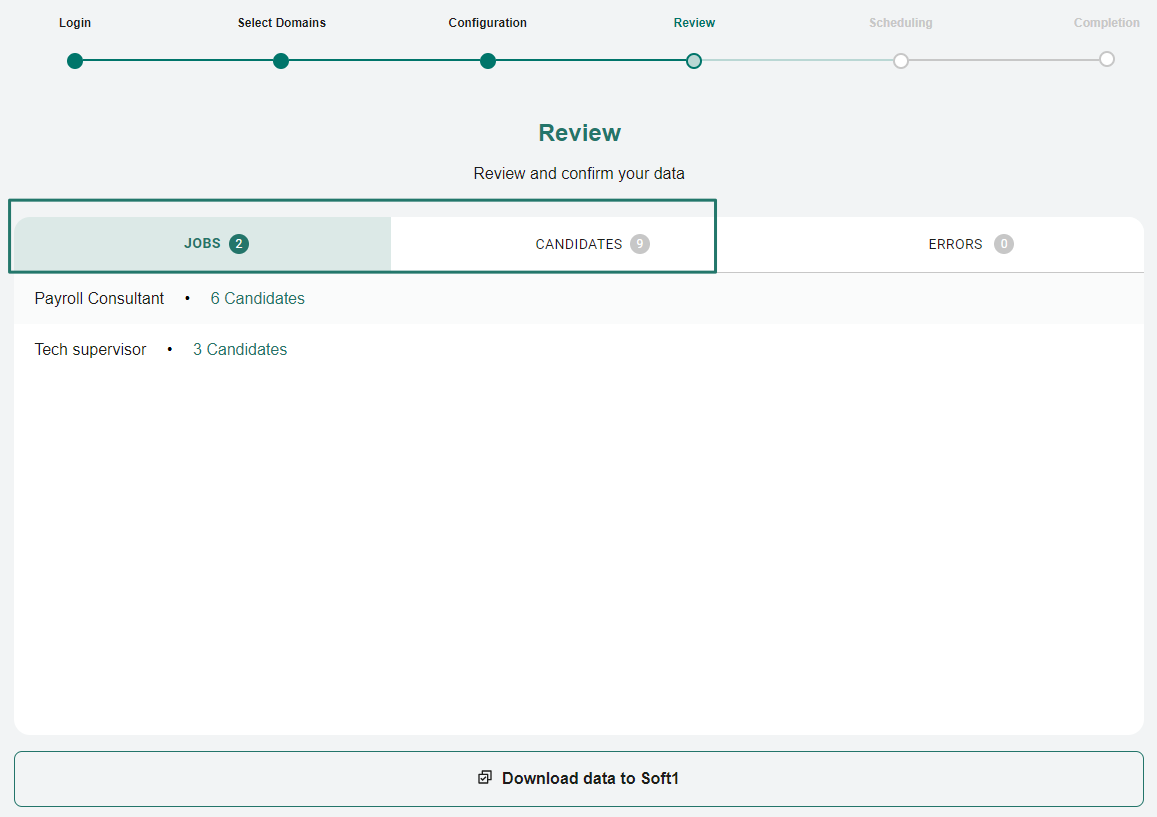Open the 6 Candidates link
Image resolution: width=1157 pixels, height=817 pixels.
tap(257, 298)
